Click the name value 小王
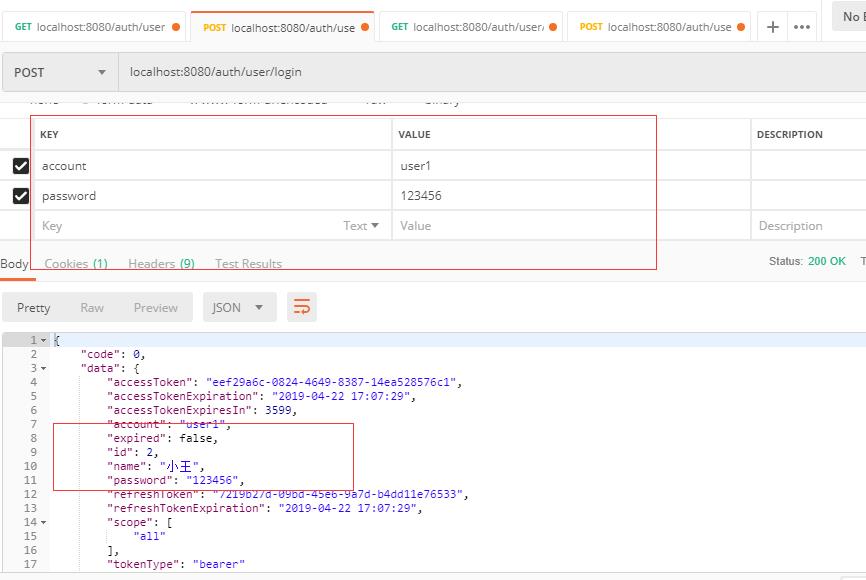Viewport: 866px width, 580px height. pos(179,466)
